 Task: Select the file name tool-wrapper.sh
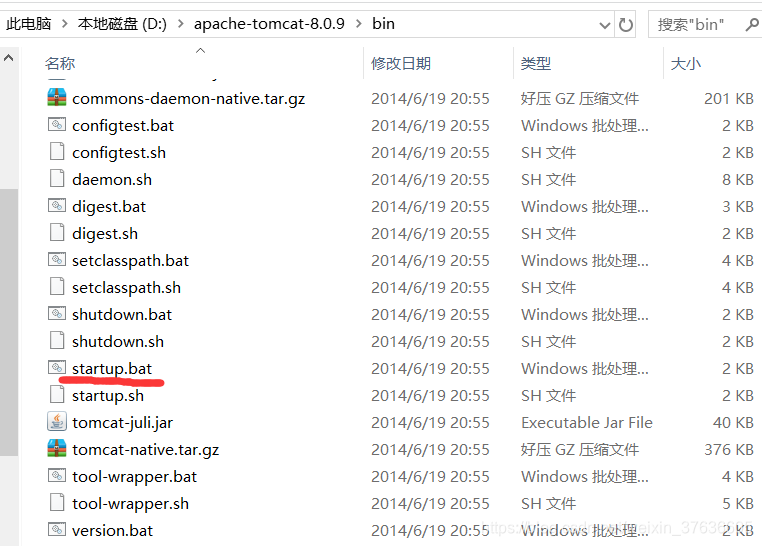(x=130, y=504)
